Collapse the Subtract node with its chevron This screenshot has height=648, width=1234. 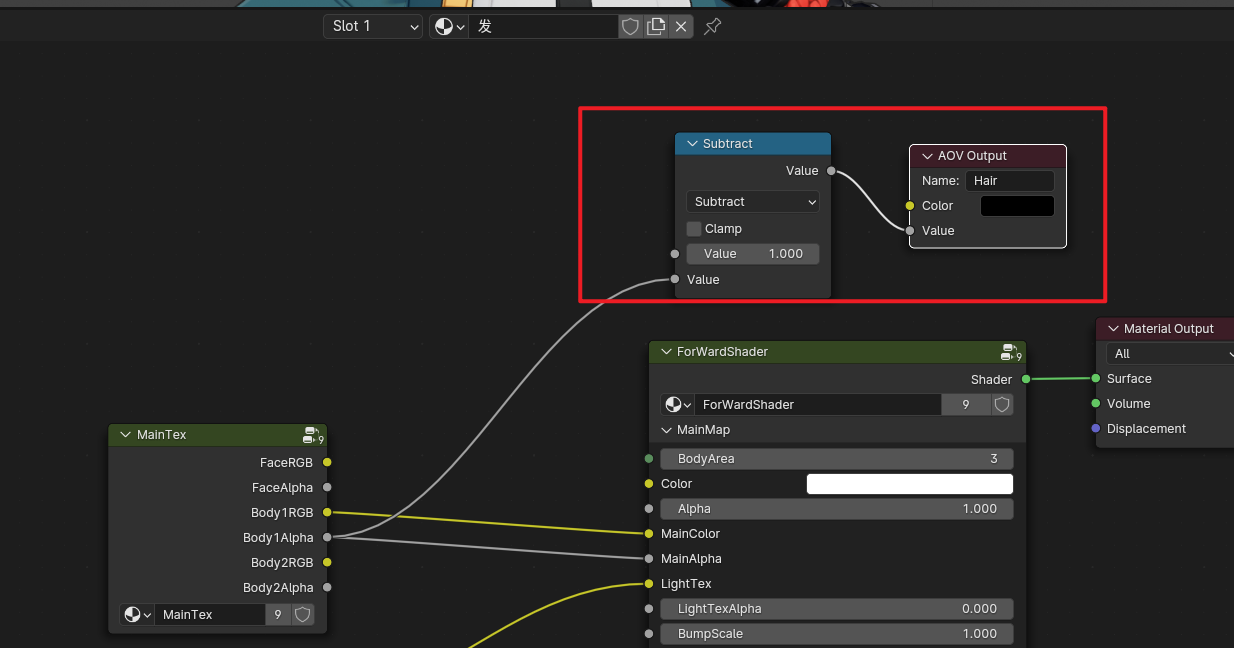click(691, 144)
